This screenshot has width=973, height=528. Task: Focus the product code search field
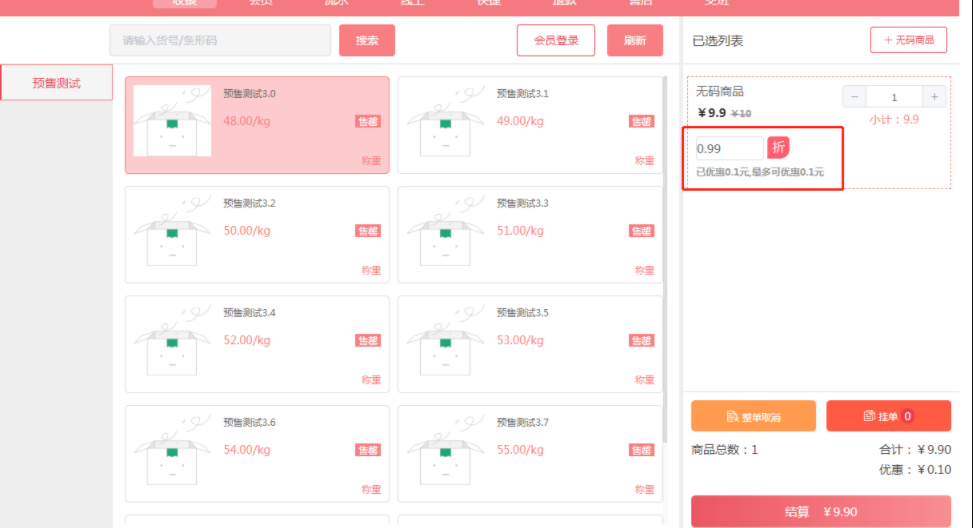(220, 40)
